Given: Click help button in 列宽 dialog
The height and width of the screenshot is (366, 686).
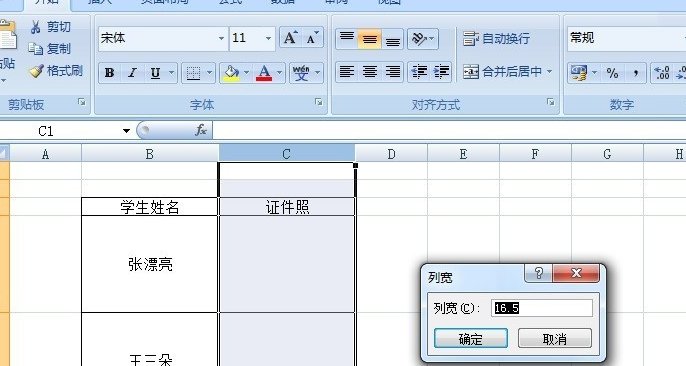Looking at the screenshot, I should pyautogui.click(x=539, y=274).
